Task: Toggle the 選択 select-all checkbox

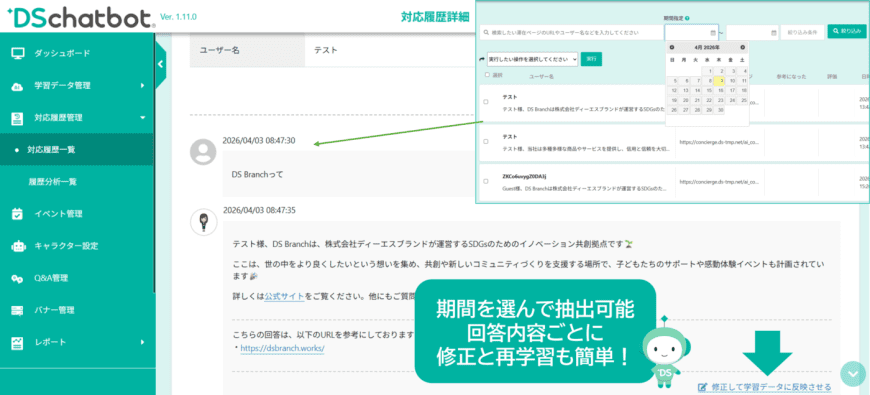Action: 487,75
